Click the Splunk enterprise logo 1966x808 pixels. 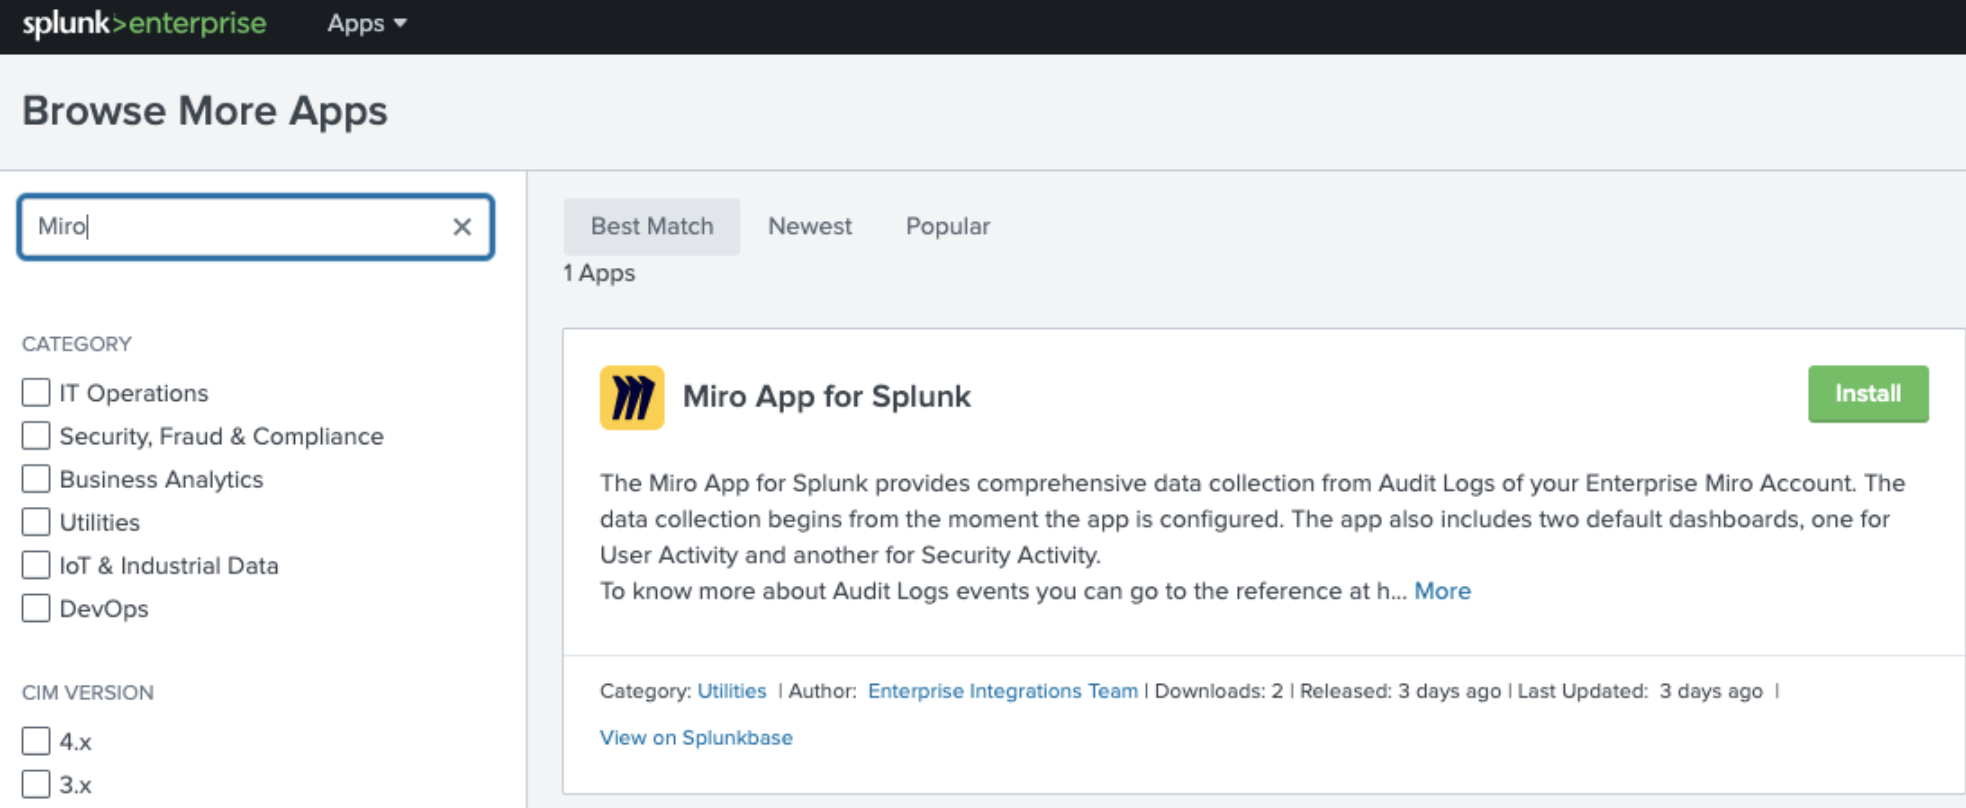point(144,23)
